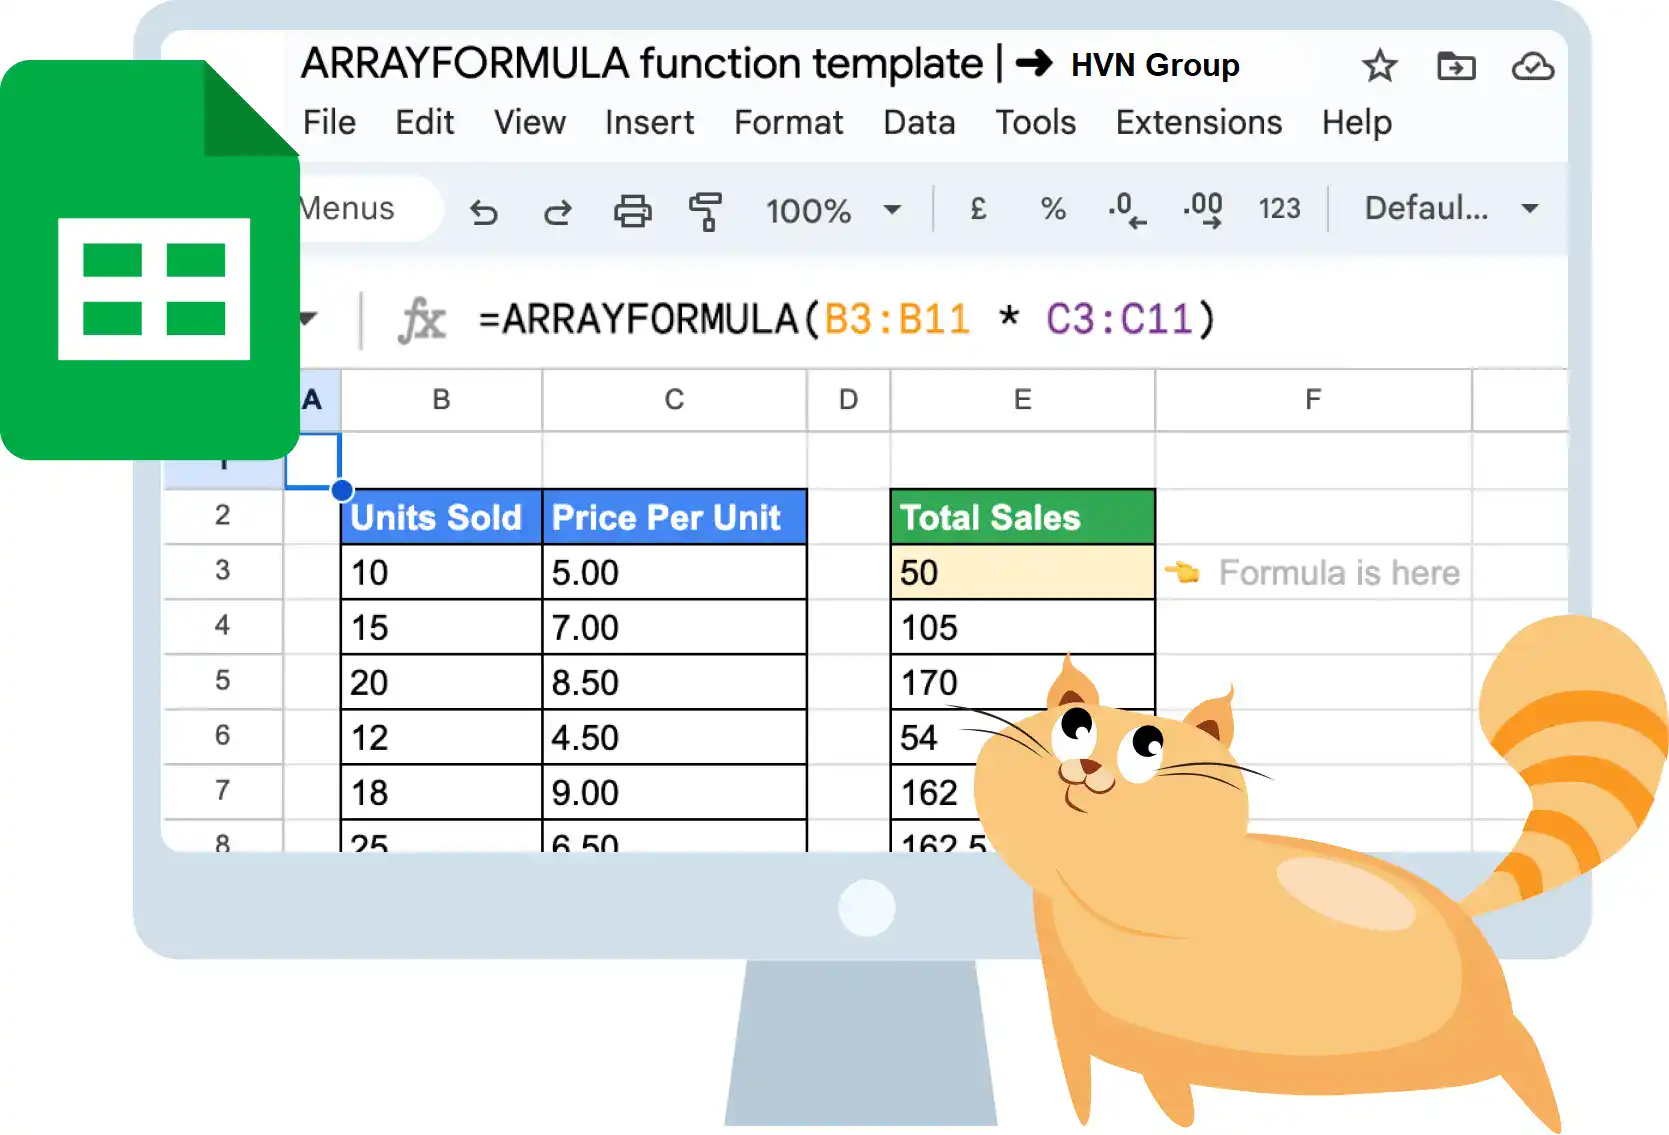This screenshot has height=1135, width=1669.
Task: Click the cloud save status icon
Action: (1532, 66)
